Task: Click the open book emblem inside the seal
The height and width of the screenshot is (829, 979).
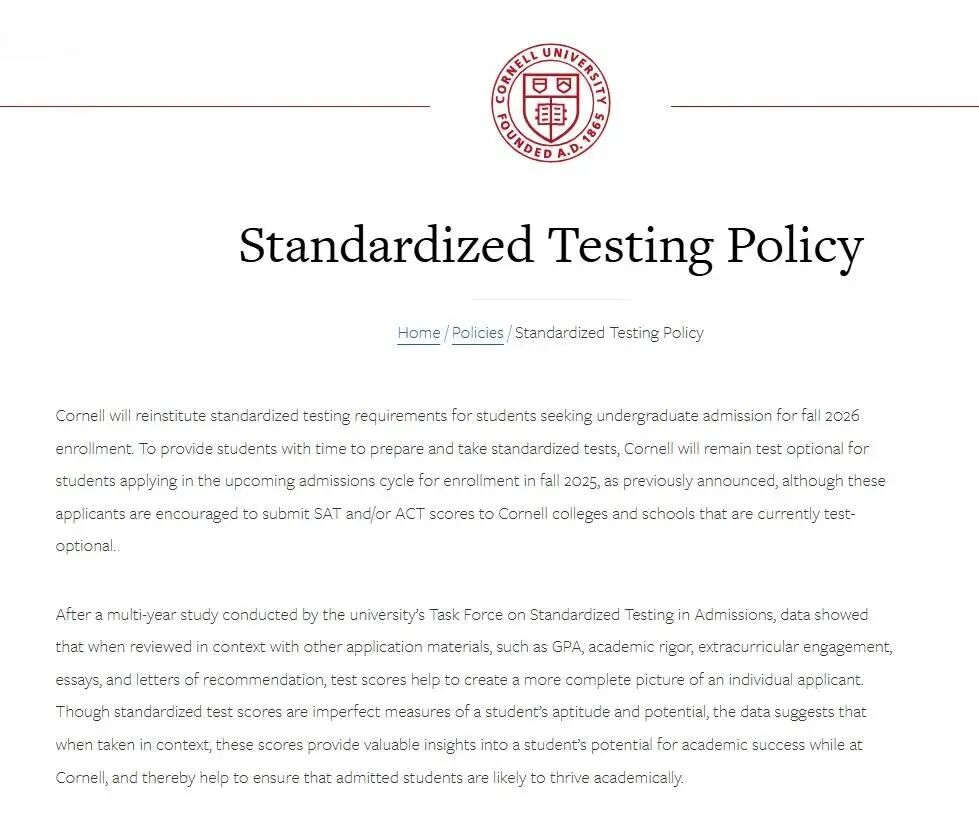Action: pos(551,112)
